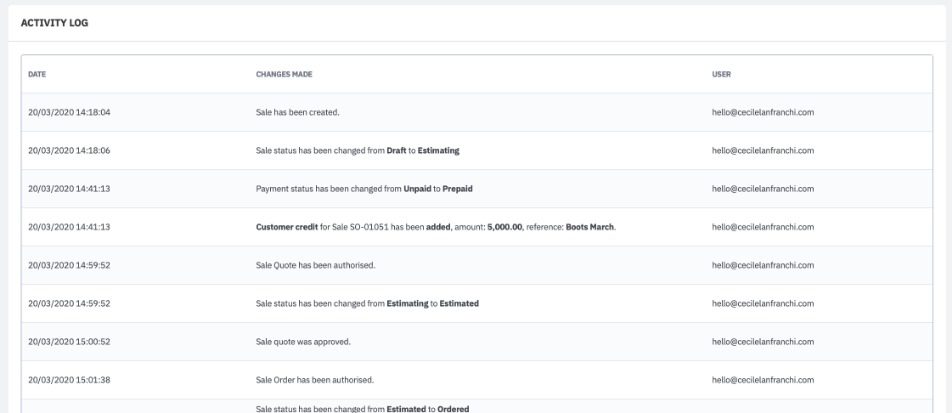Click the Estimated to Ordered status change
952x413 pixels.
click(362, 408)
